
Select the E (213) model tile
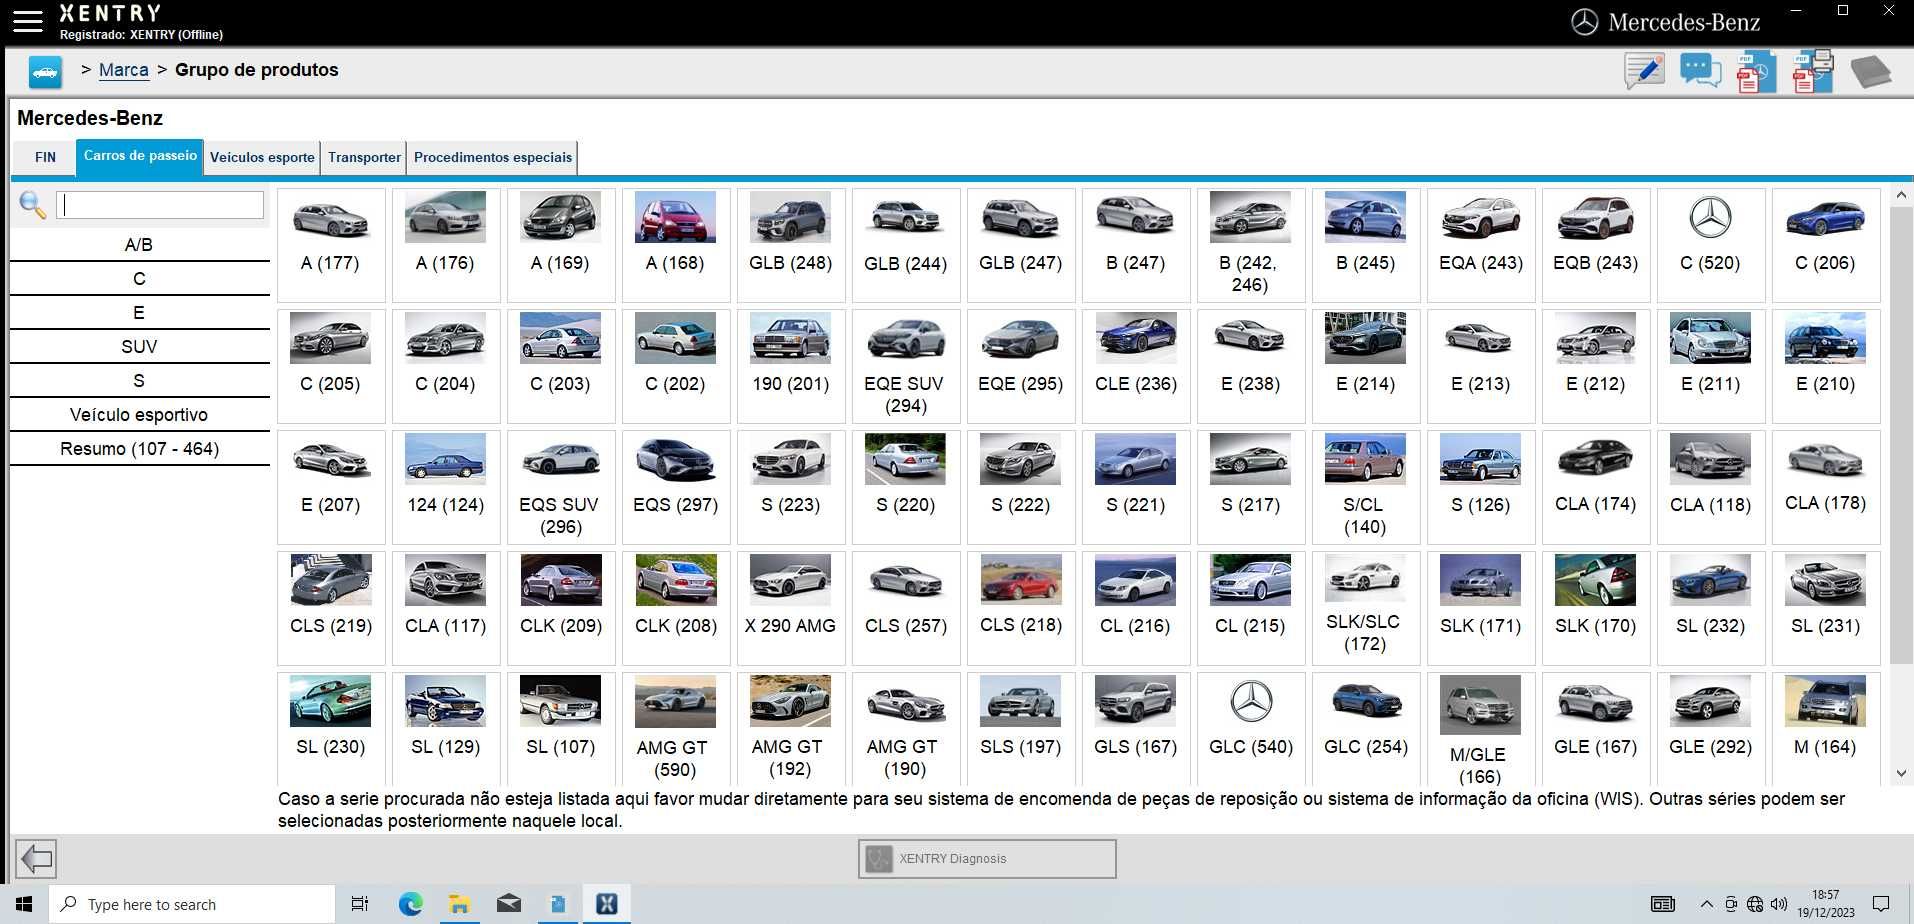click(x=1481, y=366)
